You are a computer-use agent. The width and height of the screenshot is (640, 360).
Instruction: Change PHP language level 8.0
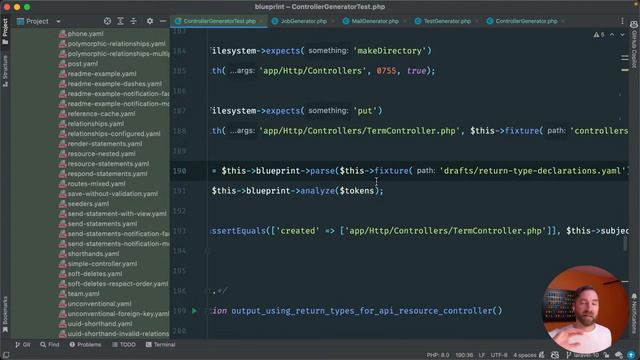[x=438, y=355]
